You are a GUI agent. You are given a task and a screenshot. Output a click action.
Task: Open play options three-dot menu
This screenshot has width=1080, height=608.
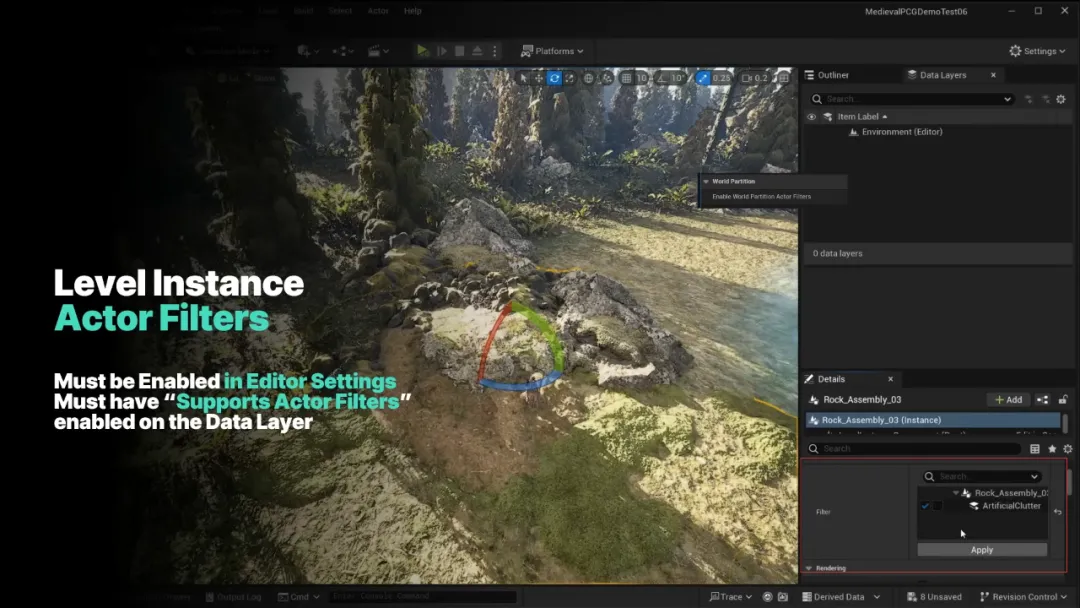coord(495,51)
